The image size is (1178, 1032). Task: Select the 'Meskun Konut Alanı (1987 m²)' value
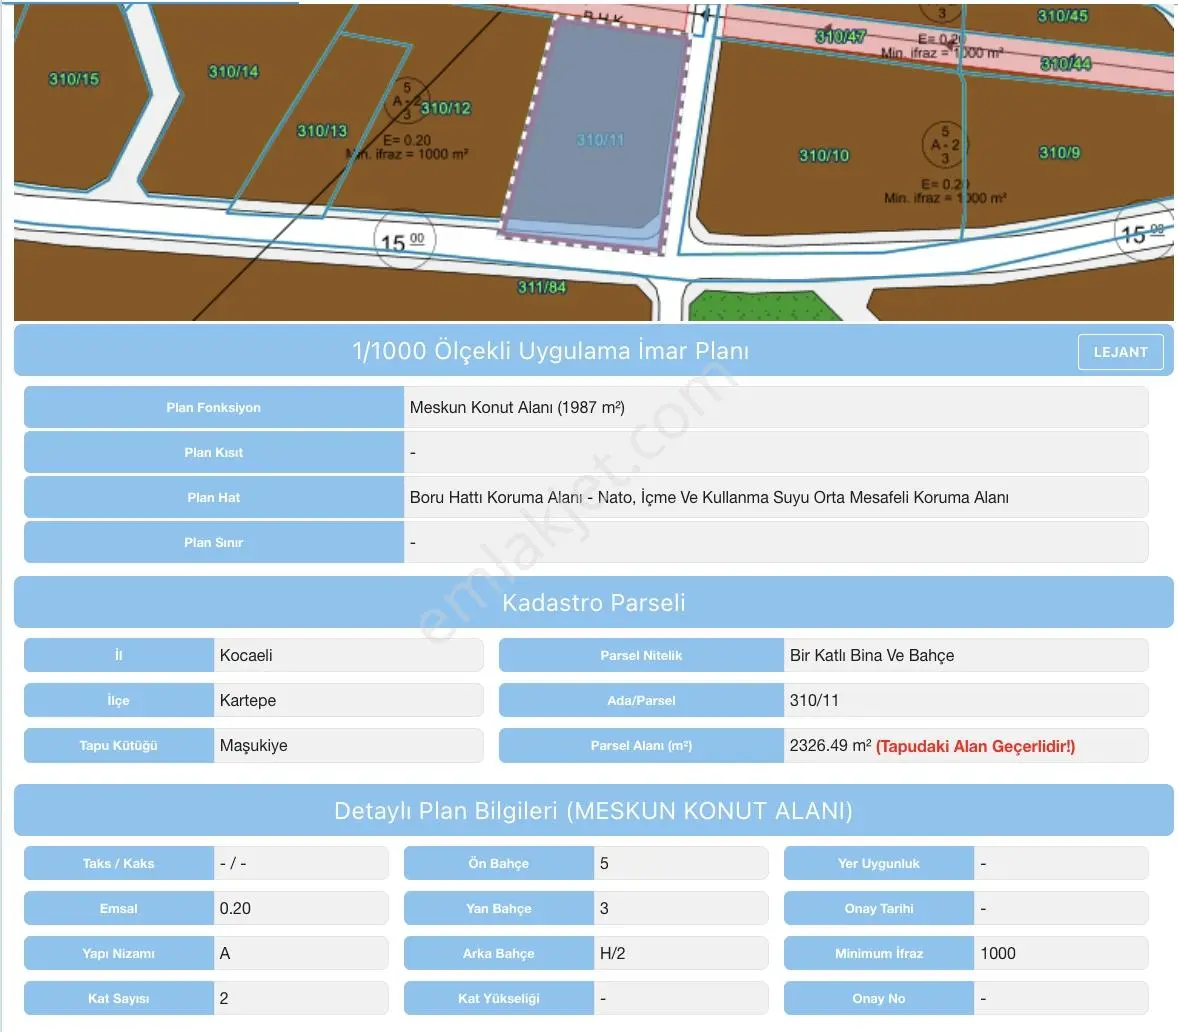pos(517,407)
